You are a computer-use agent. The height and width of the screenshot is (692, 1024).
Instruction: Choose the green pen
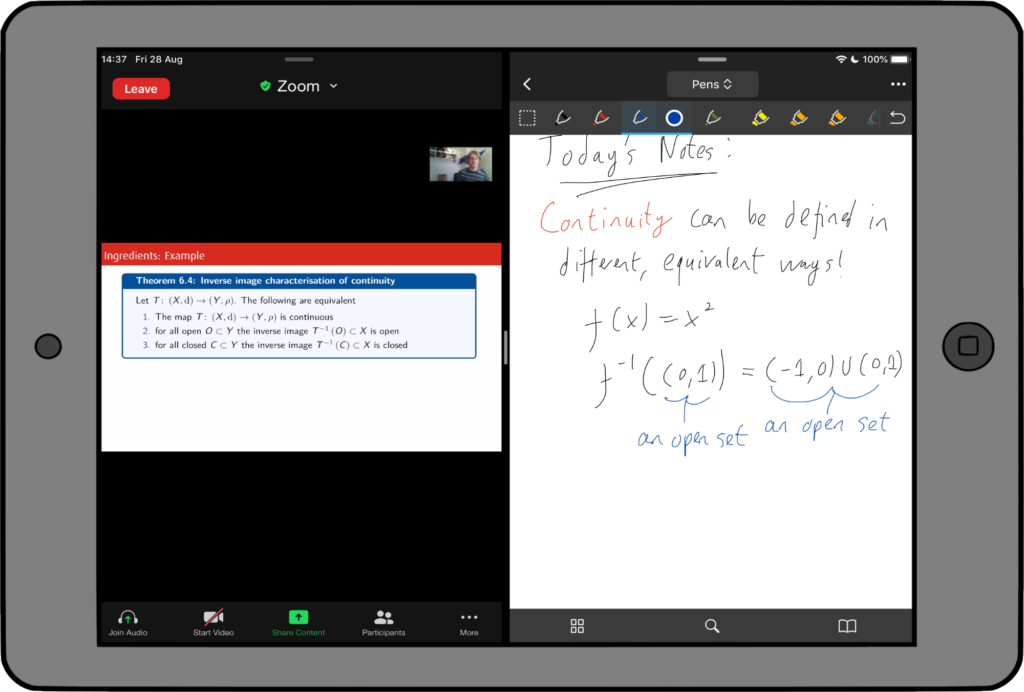click(713, 118)
